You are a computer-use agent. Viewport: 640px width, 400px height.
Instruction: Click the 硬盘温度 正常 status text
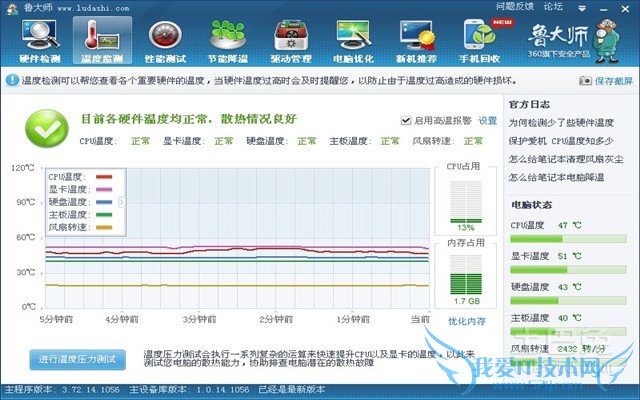click(x=307, y=141)
